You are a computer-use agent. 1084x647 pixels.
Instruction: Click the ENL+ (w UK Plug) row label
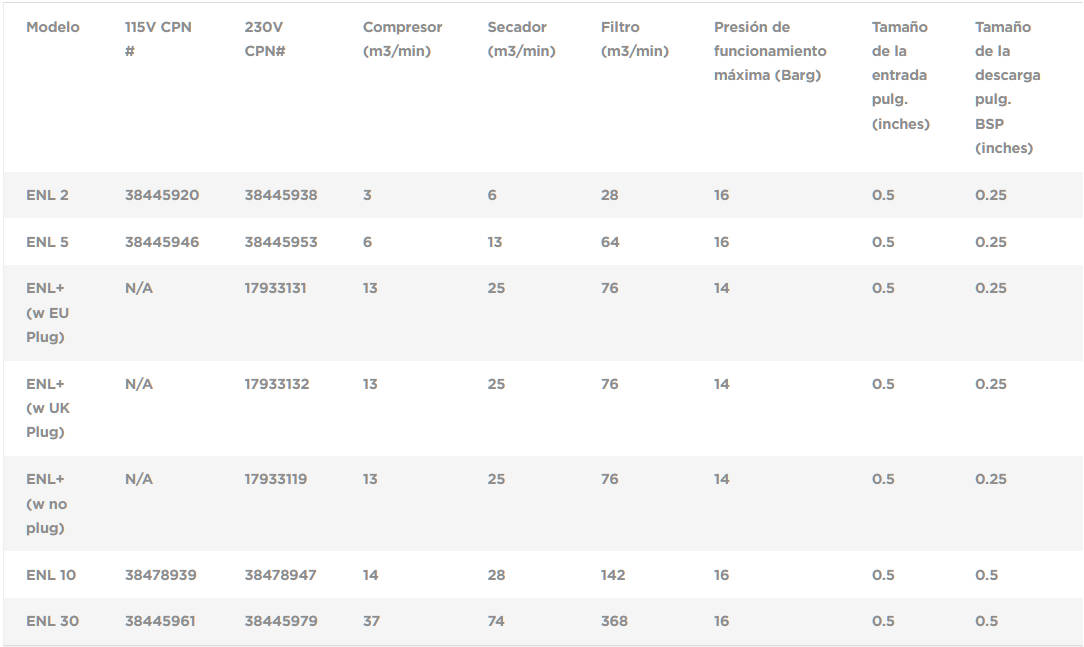(47, 408)
